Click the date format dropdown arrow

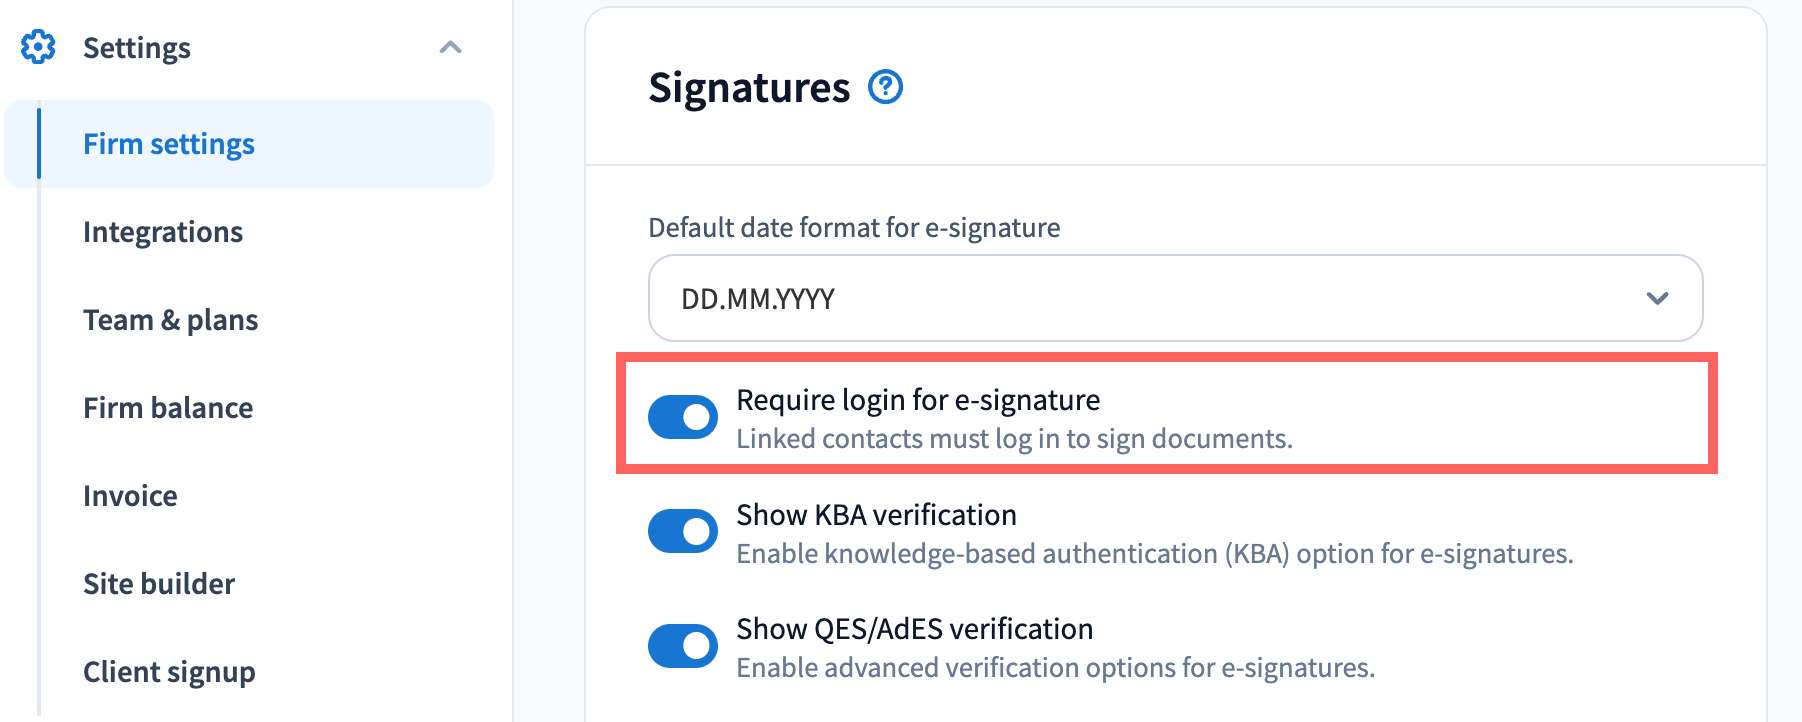[x=1657, y=298]
